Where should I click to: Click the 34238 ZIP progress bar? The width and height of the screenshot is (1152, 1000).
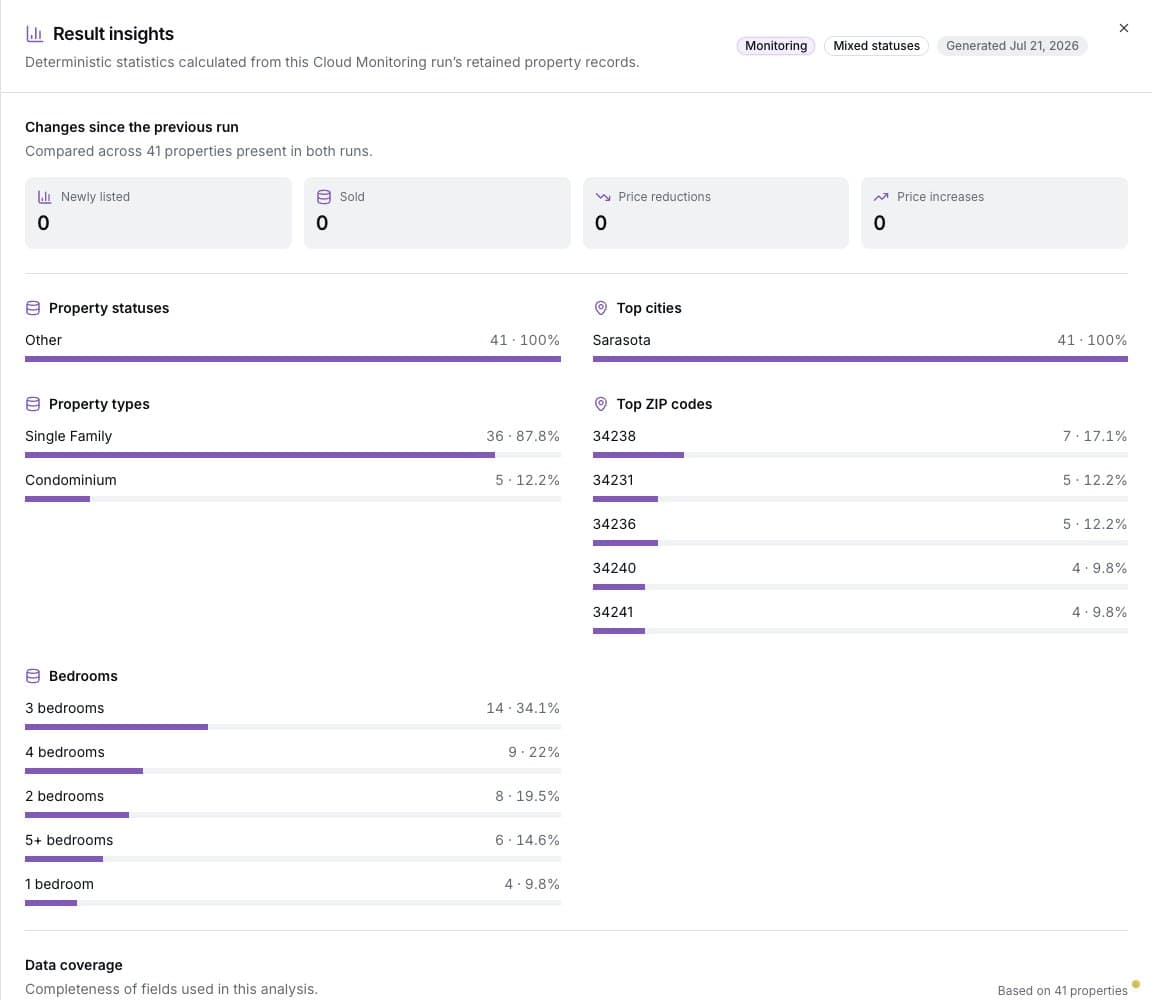coord(860,455)
